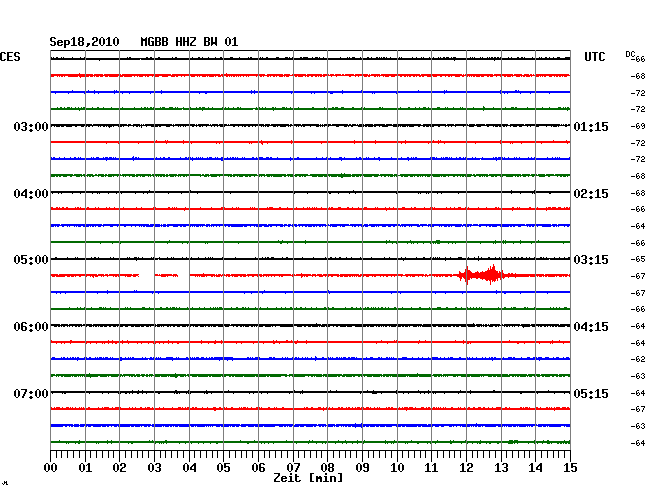Select the station label MGBB HHZ BW 01
This screenshot has height=494, width=650.
pos(189,42)
